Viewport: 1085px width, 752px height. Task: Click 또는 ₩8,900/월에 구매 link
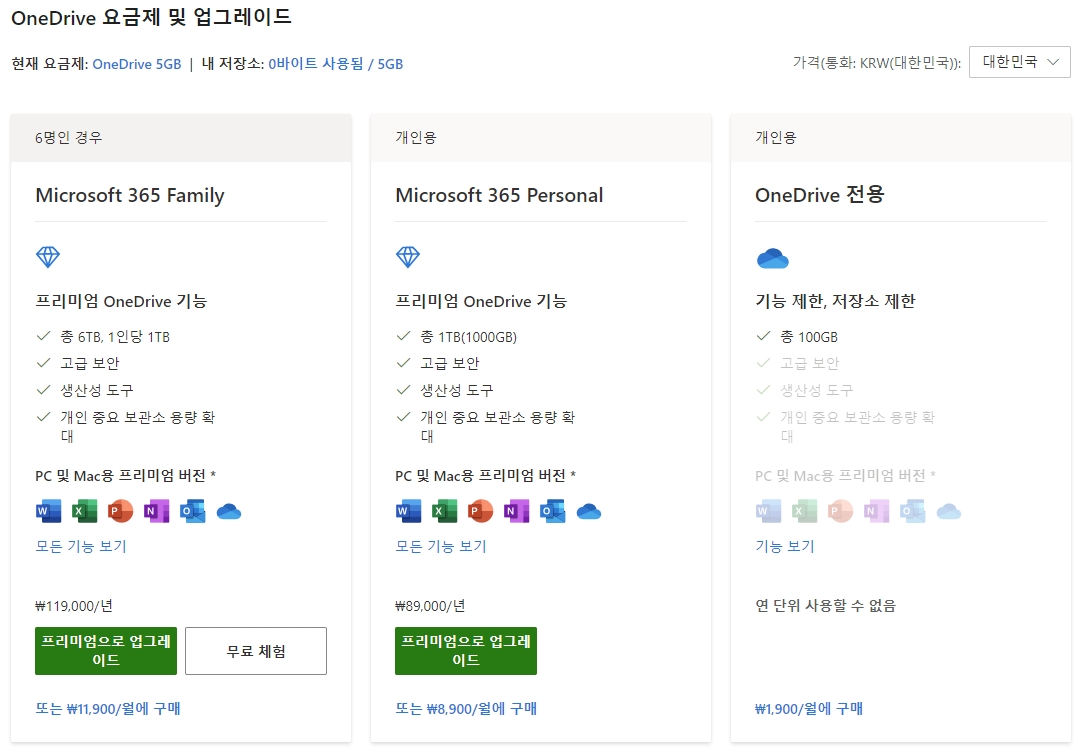click(466, 708)
